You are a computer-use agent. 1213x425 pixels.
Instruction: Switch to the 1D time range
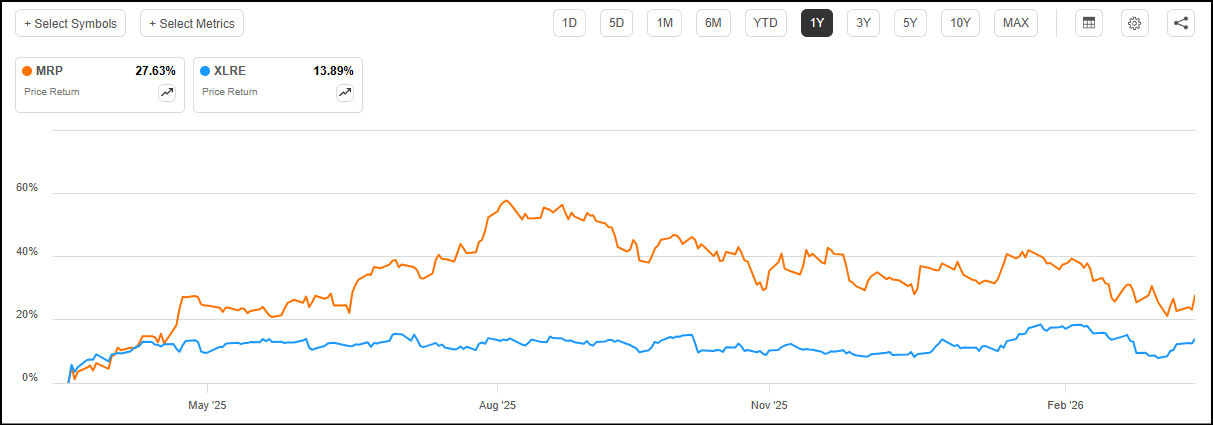tap(569, 23)
